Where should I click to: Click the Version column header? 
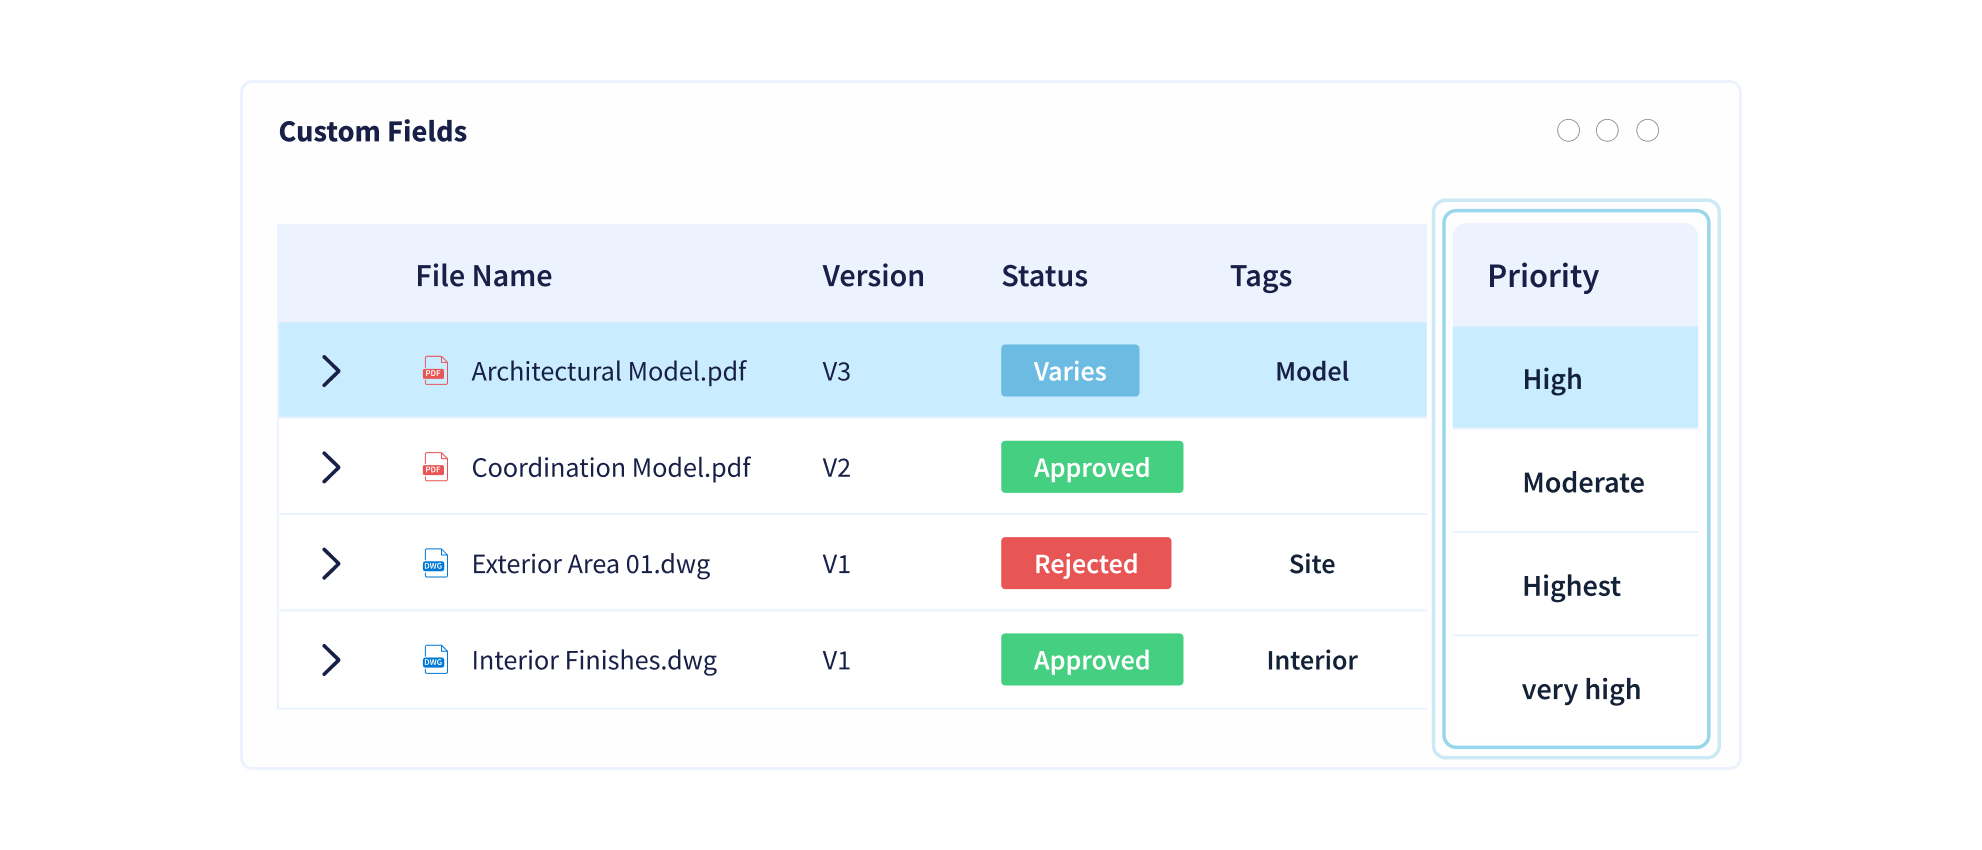pos(873,276)
